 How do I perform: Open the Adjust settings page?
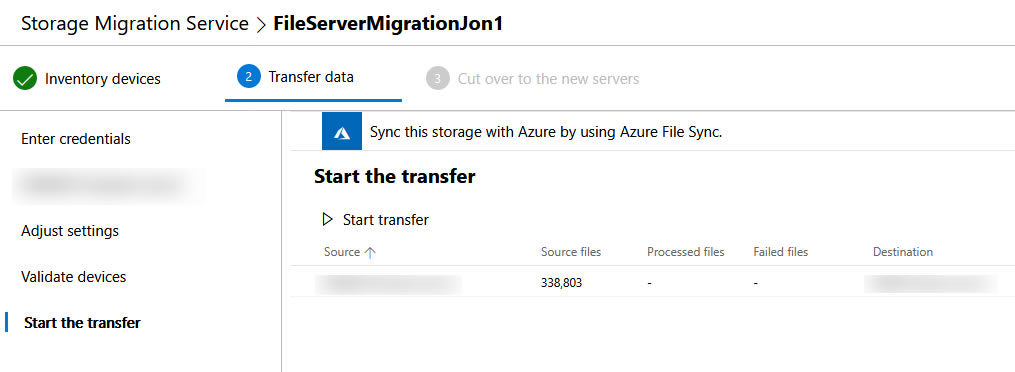point(70,231)
